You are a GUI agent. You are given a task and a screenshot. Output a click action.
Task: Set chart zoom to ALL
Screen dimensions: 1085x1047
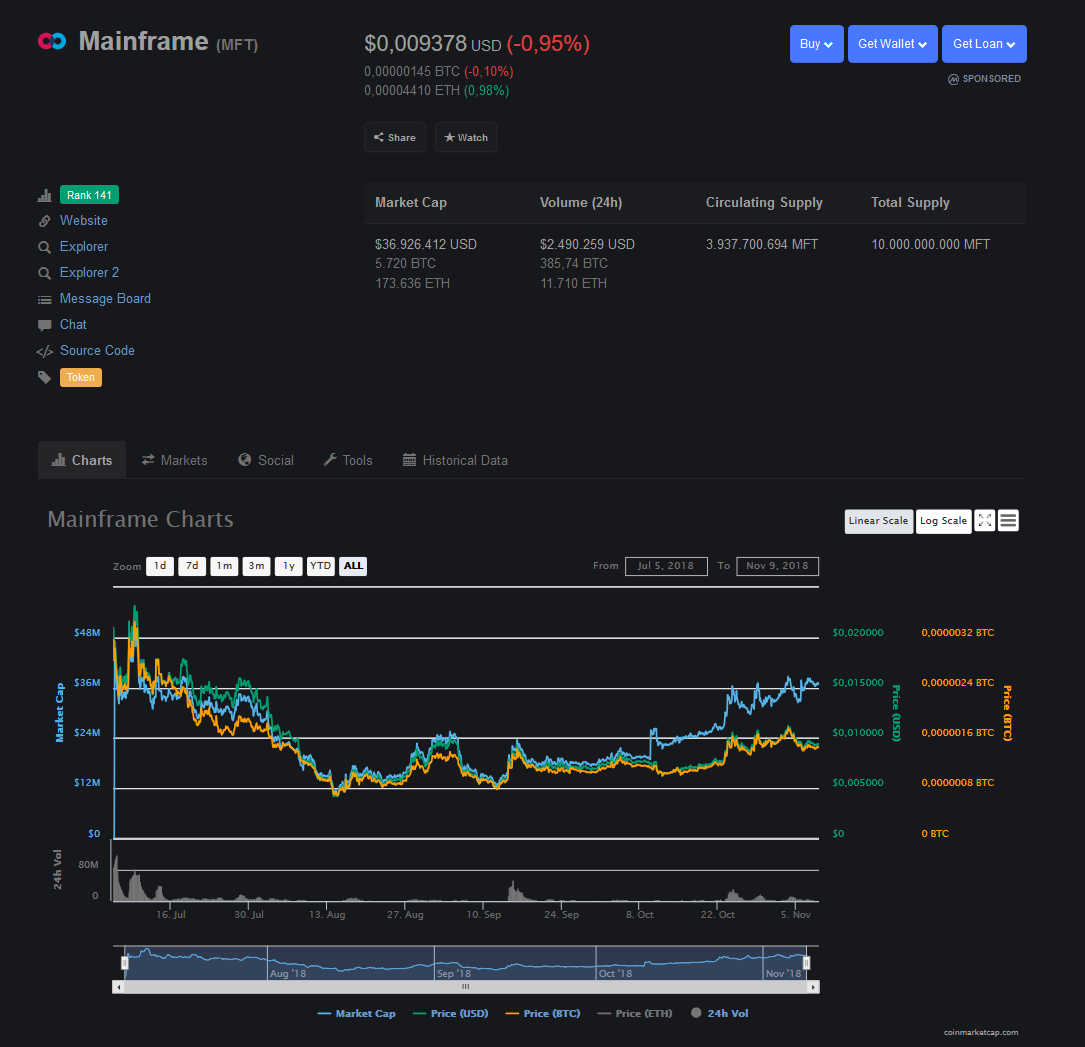(x=353, y=566)
